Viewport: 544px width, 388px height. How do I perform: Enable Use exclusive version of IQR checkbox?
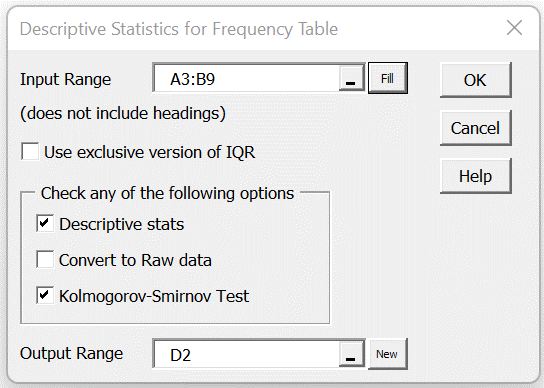point(30,152)
